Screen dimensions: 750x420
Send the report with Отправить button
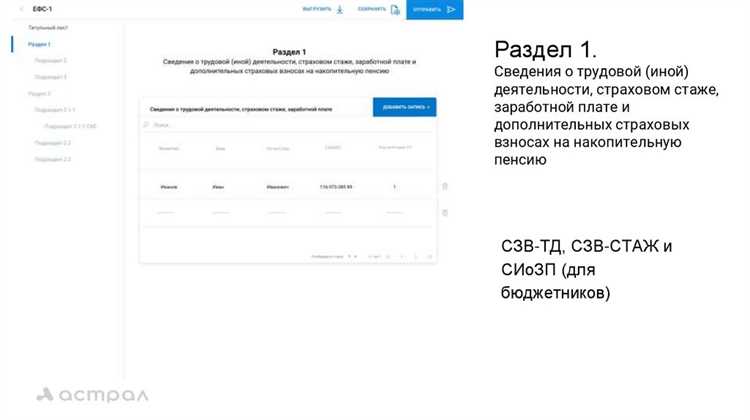tap(434, 10)
